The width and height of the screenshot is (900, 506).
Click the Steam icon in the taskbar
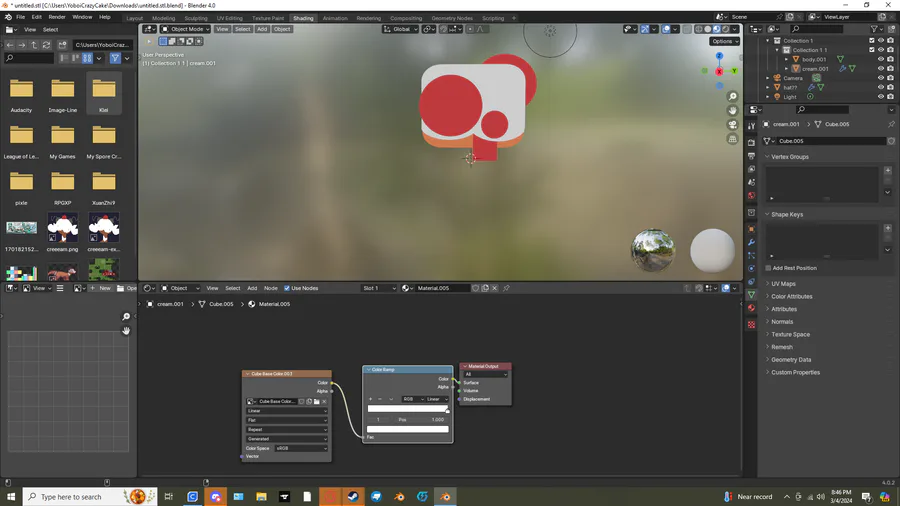click(x=354, y=496)
